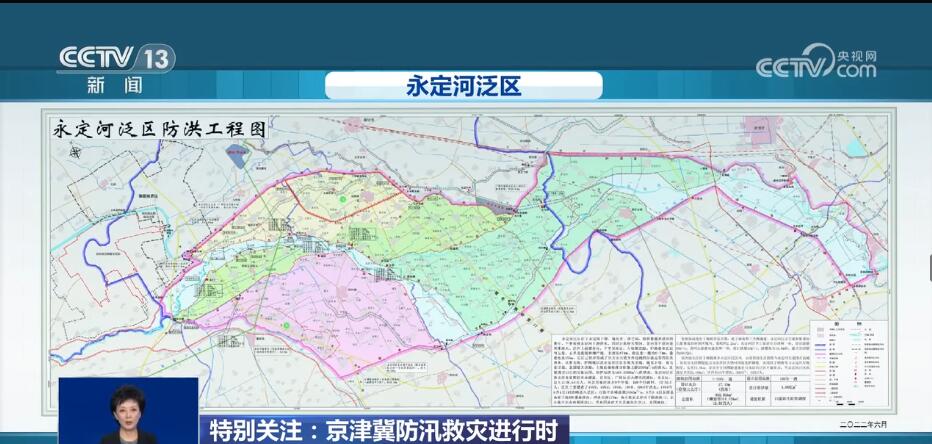932x444 pixels.
Task: Click the news anchor thumbnail
Action: [127, 411]
